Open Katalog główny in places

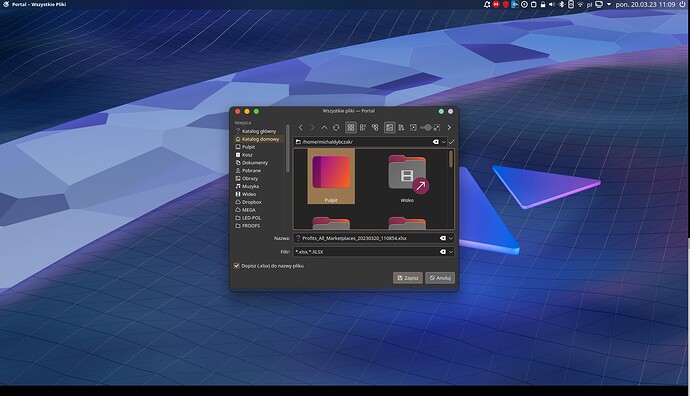coord(259,131)
